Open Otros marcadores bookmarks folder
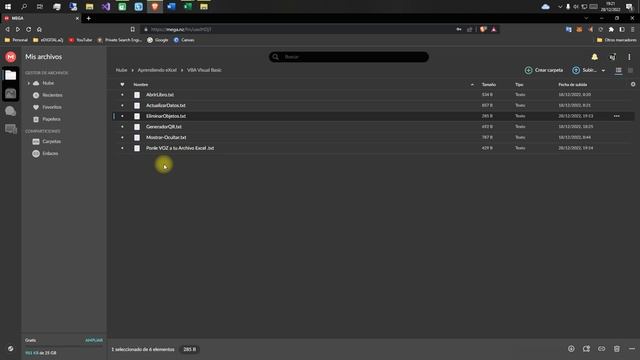640x360 pixels. point(616,40)
